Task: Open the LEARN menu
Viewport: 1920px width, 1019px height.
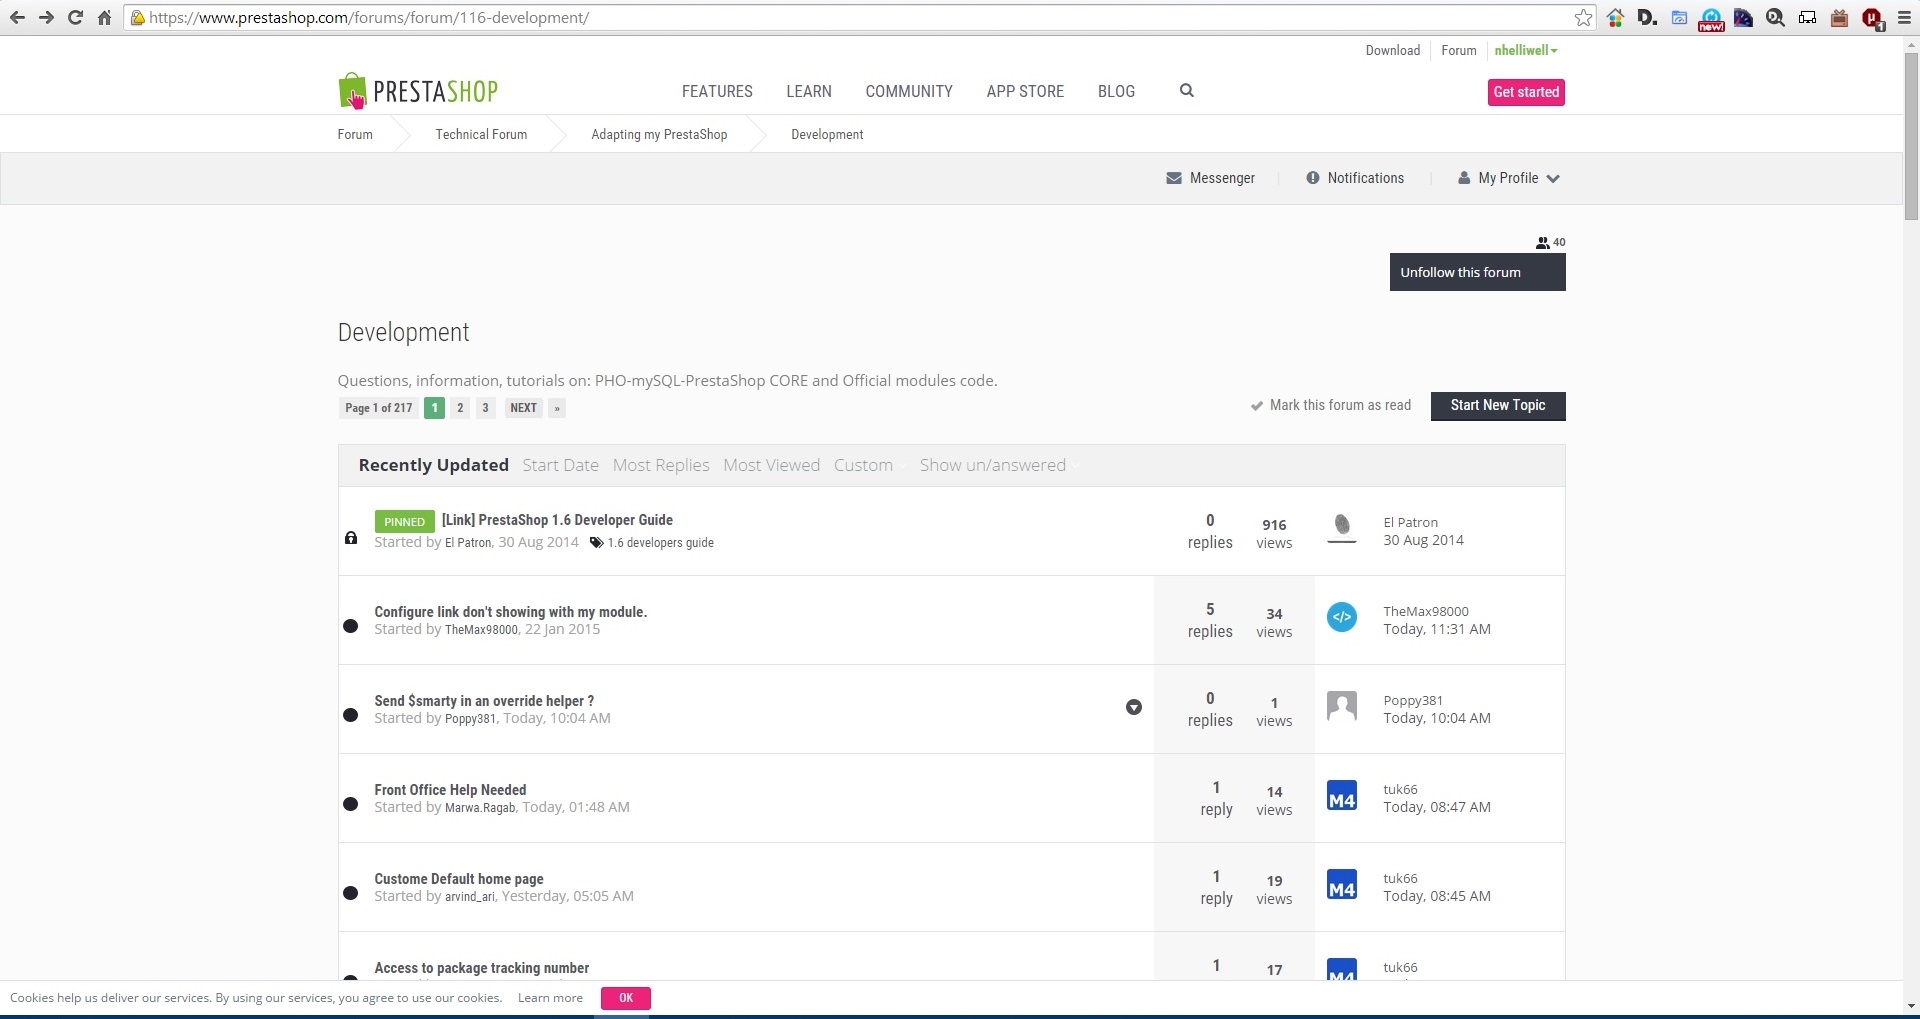Action: point(809,91)
